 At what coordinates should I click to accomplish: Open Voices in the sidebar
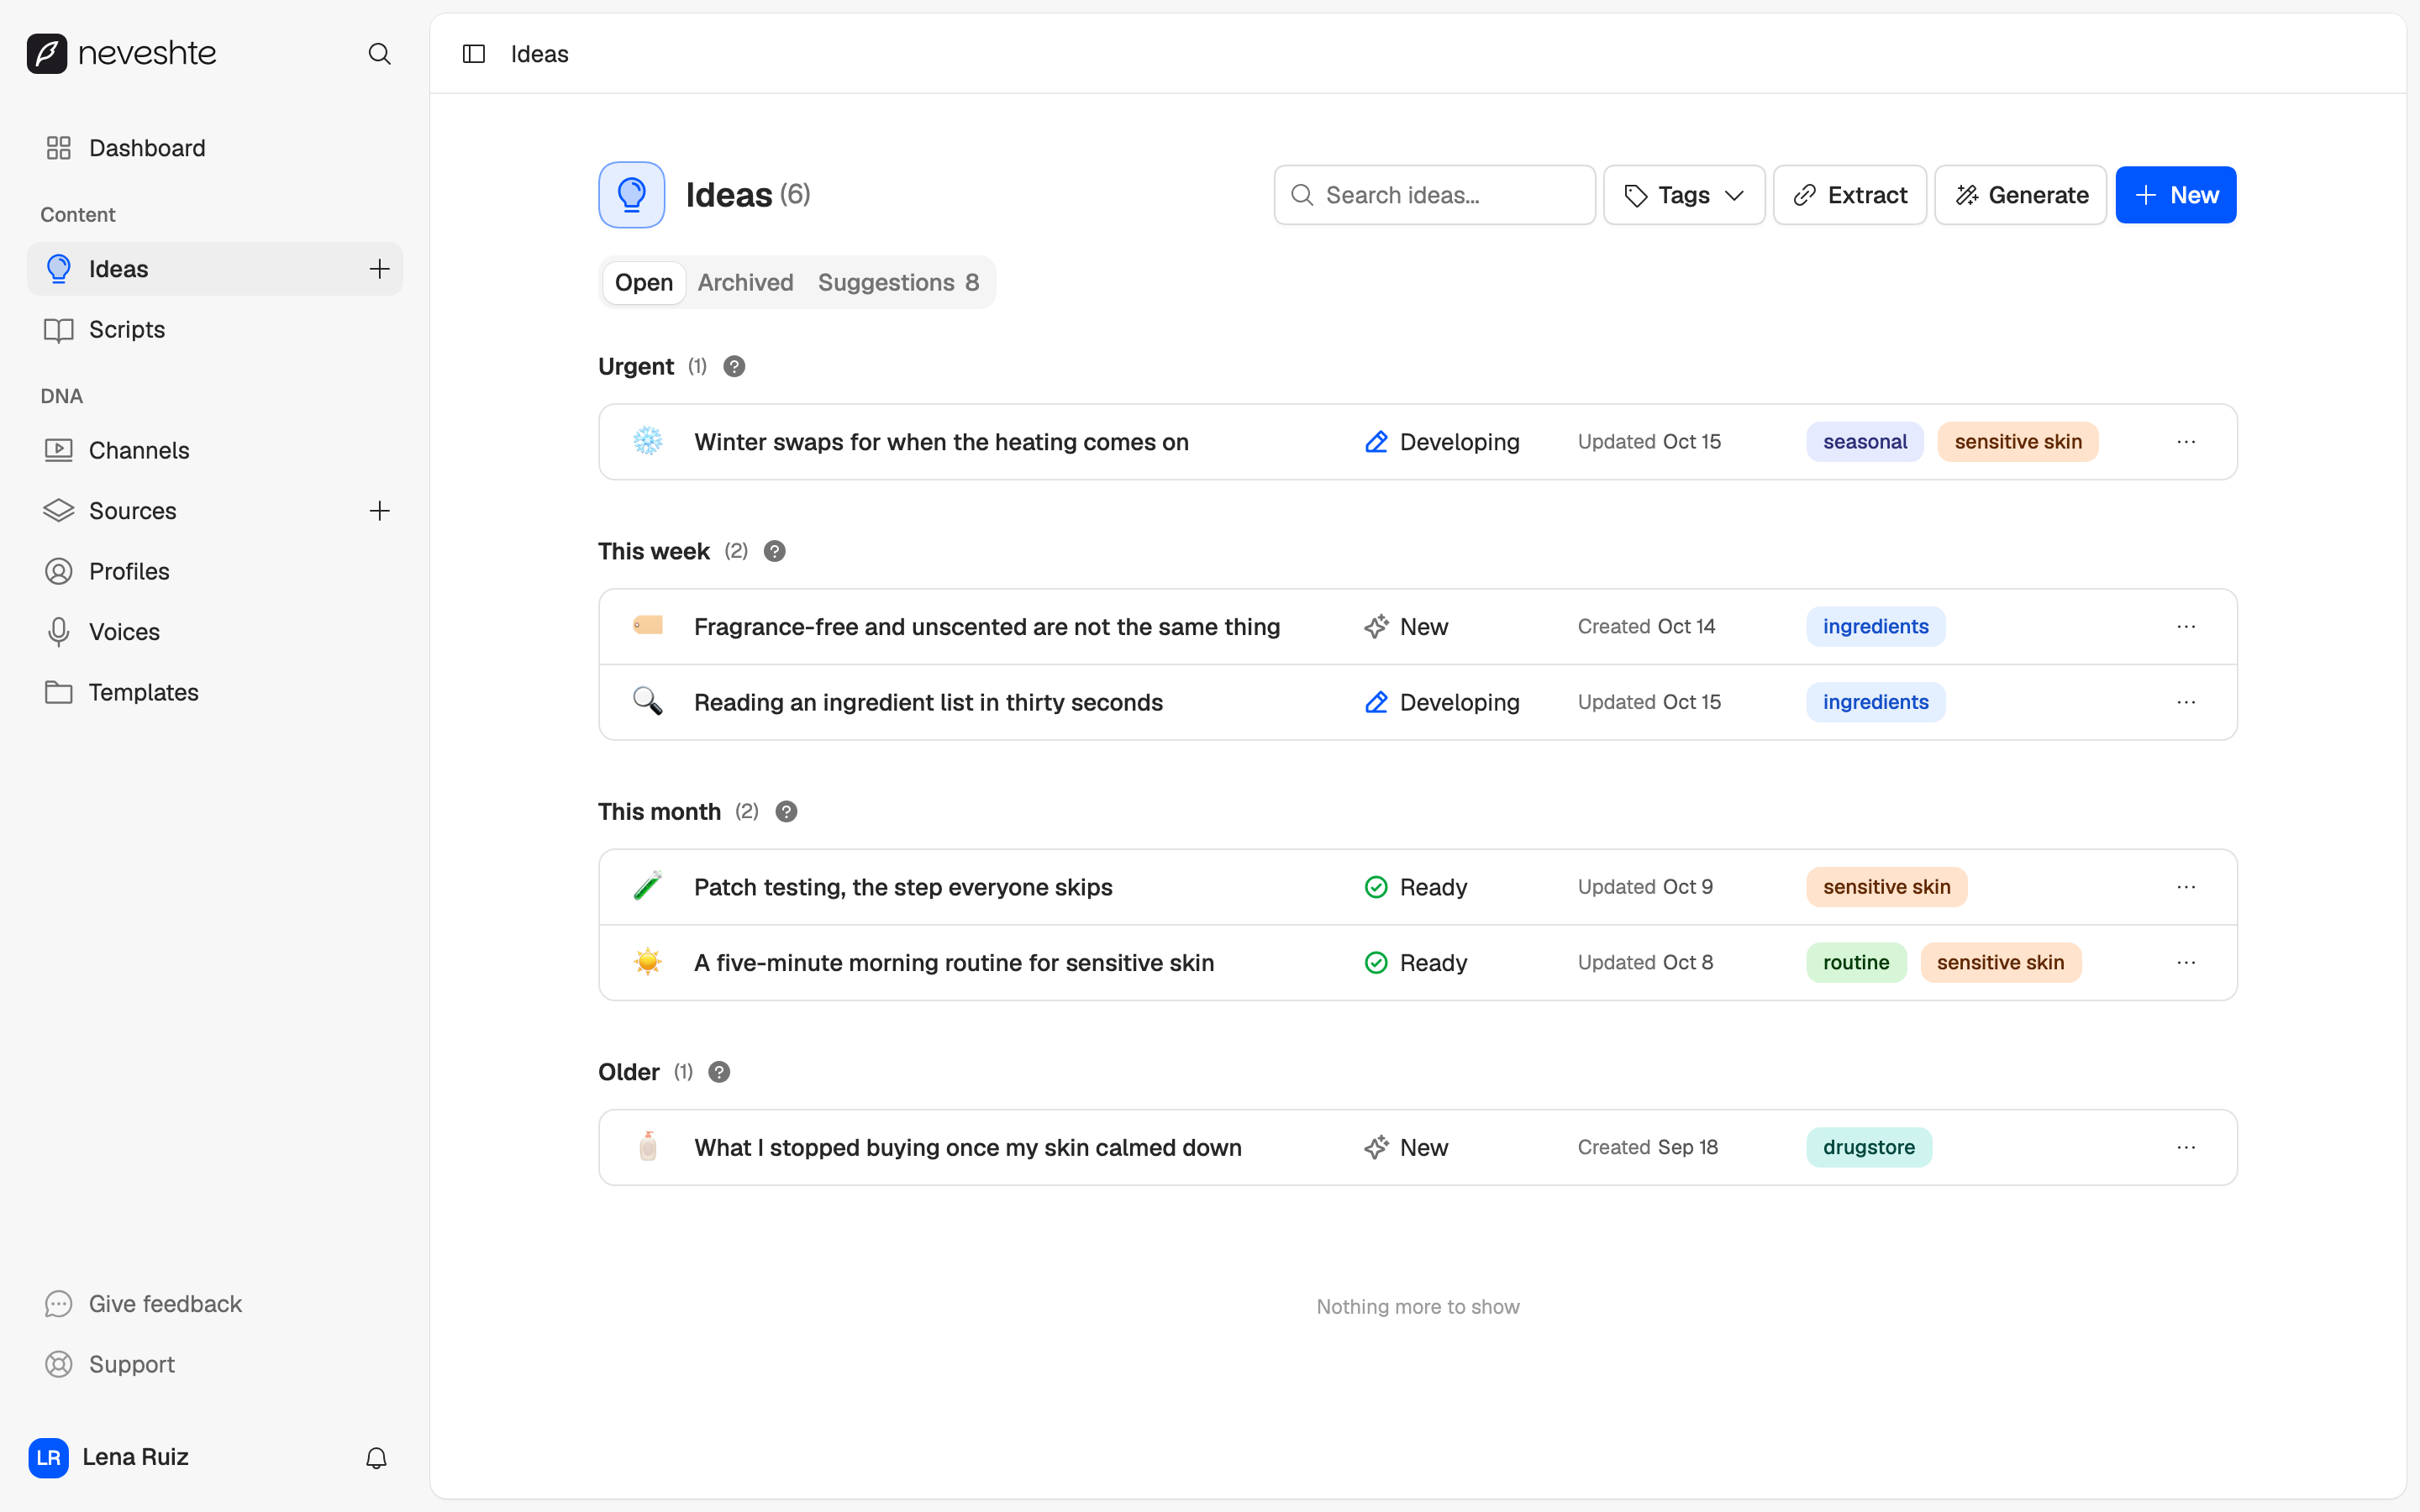[x=215, y=632]
